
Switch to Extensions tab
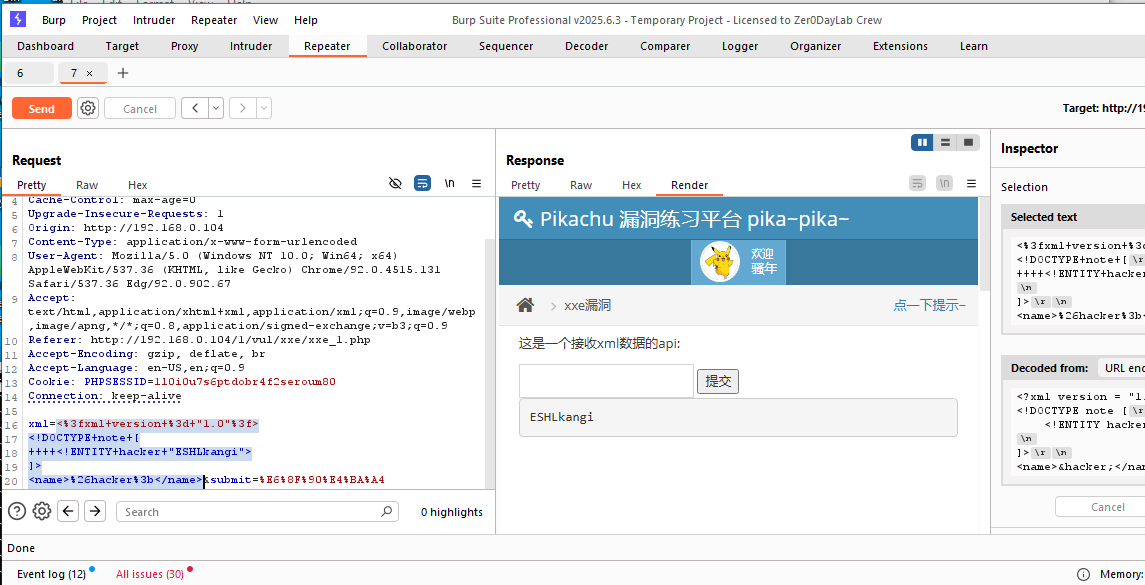900,46
